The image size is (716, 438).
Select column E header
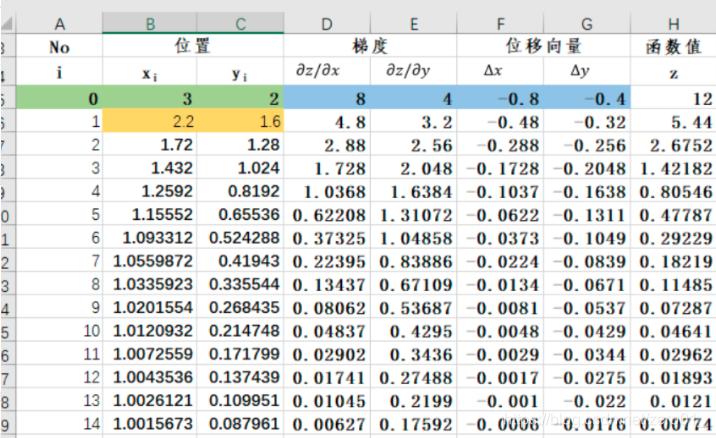(x=413, y=24)
